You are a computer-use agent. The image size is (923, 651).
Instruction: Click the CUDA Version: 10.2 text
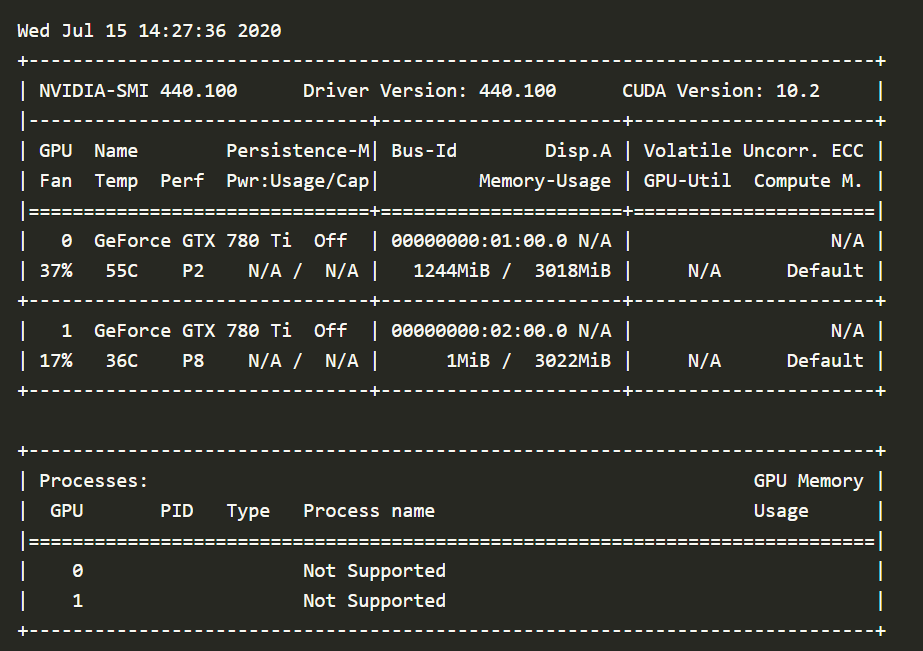(720, 91)
